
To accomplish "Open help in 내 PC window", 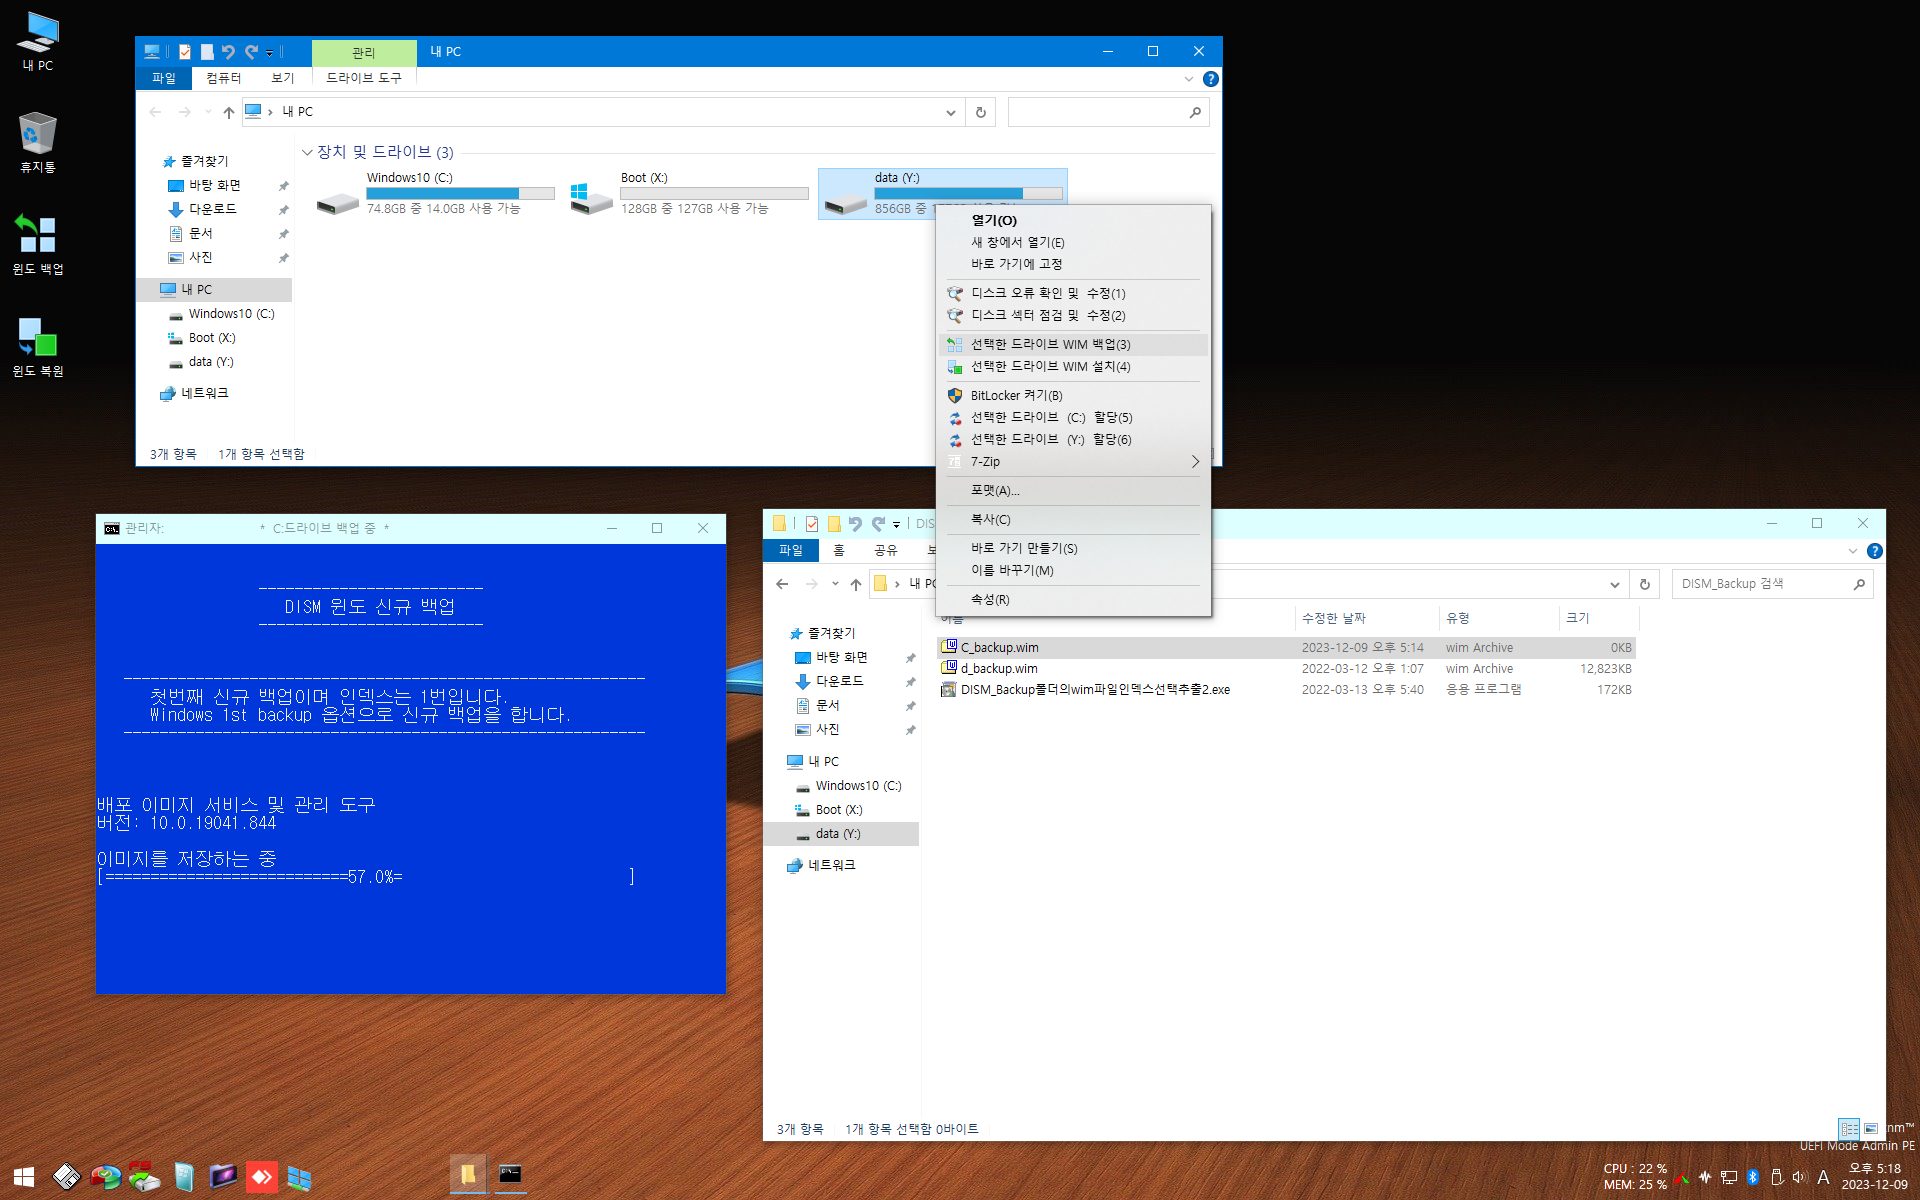I will coord(1210,79).
